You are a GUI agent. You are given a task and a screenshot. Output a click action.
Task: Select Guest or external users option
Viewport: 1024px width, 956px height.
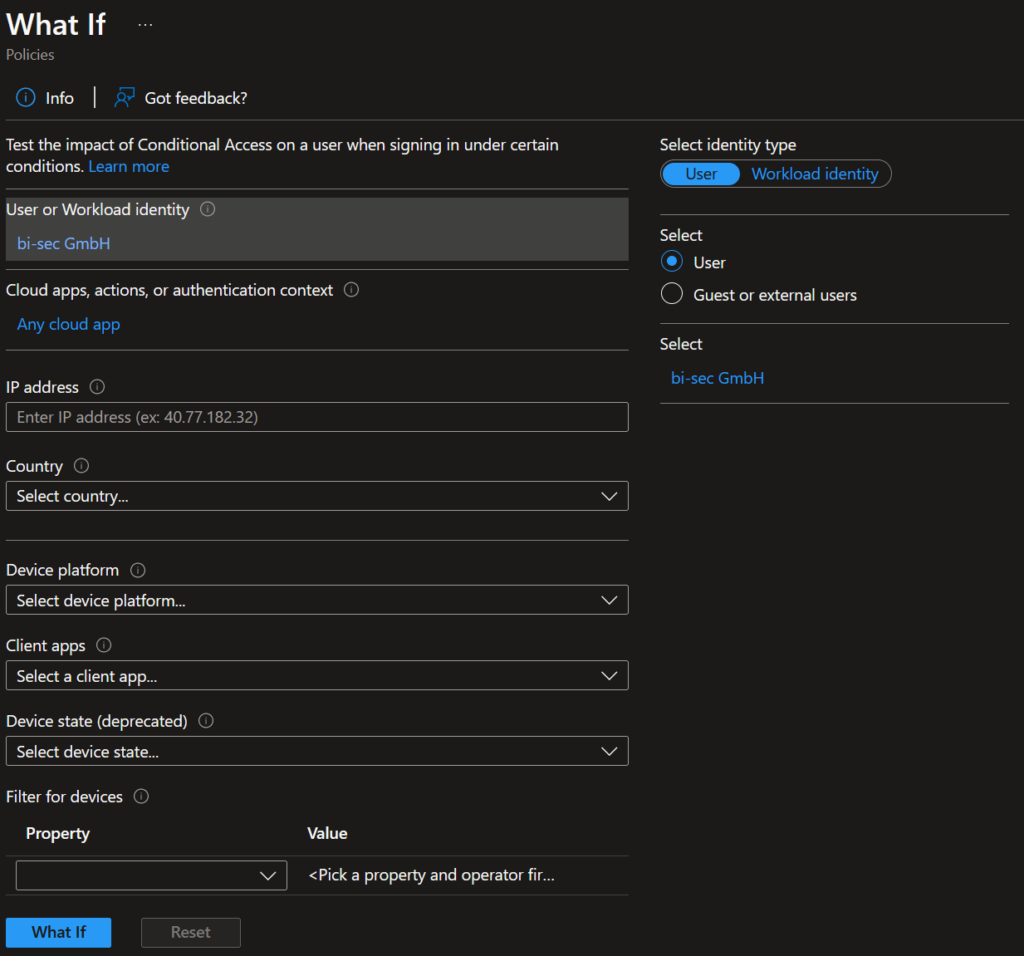pyautogui.click(x=672, y=295)
